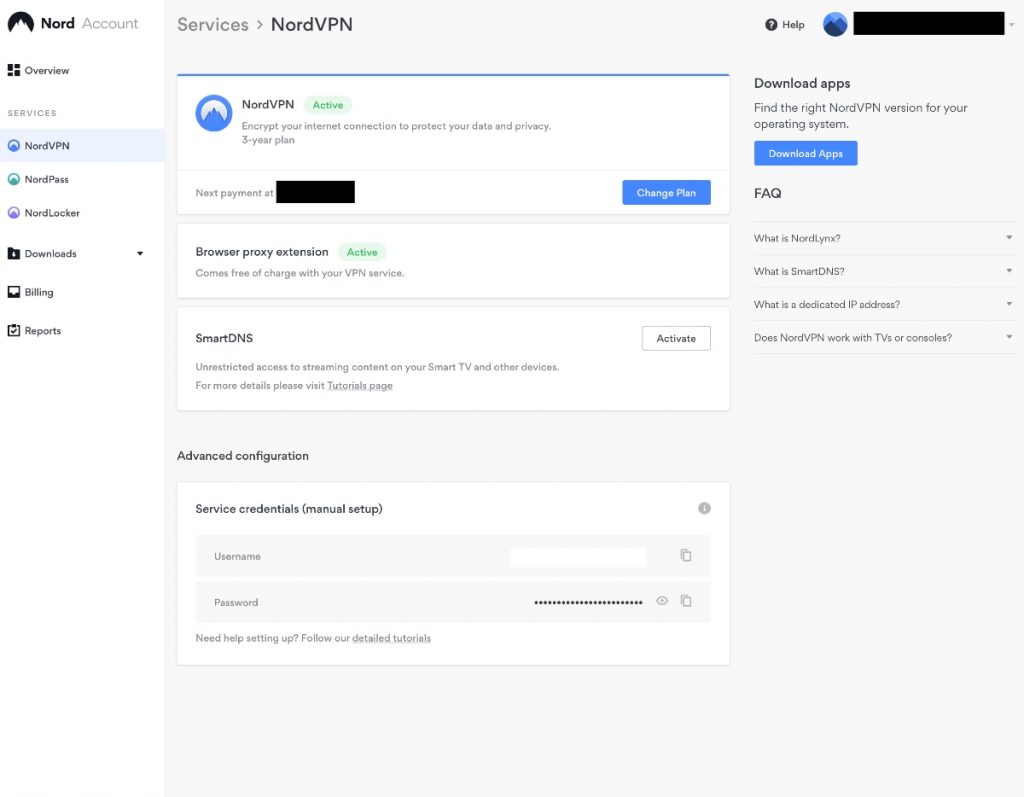Click the Download Apps button

pyautogui.click(x=805, y=153)
